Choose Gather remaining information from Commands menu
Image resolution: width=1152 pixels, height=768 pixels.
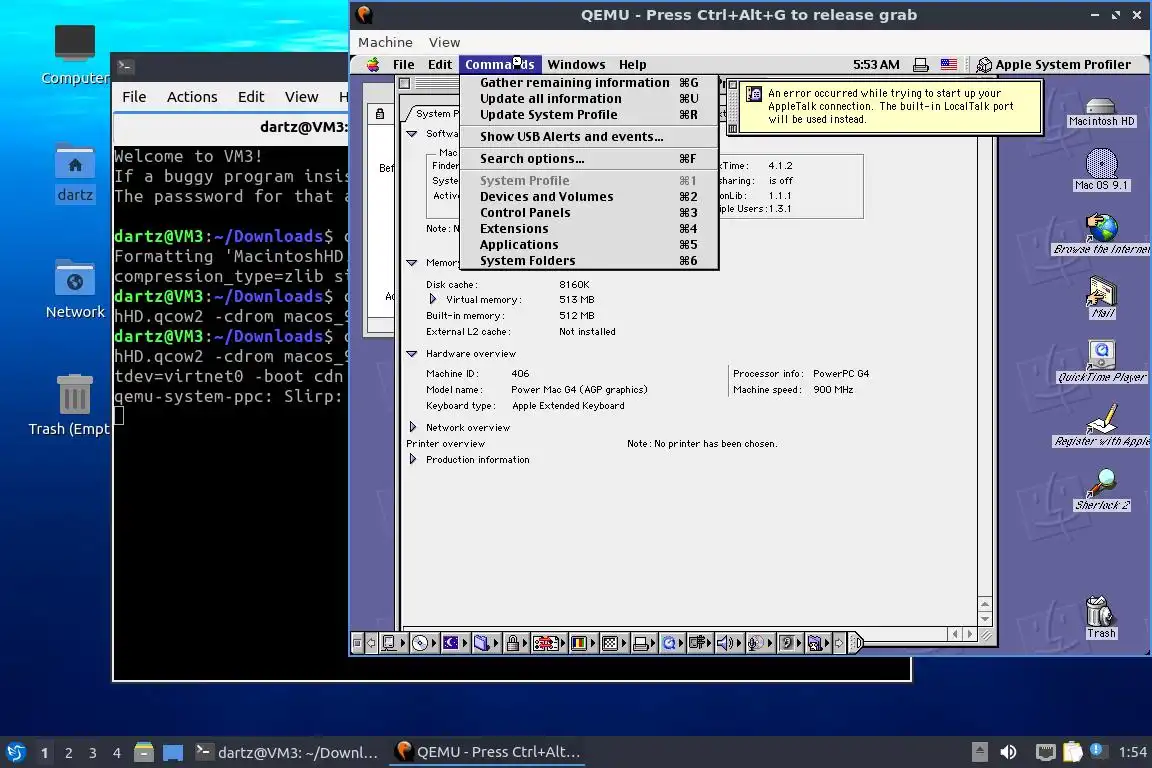[x=588, y=82]
